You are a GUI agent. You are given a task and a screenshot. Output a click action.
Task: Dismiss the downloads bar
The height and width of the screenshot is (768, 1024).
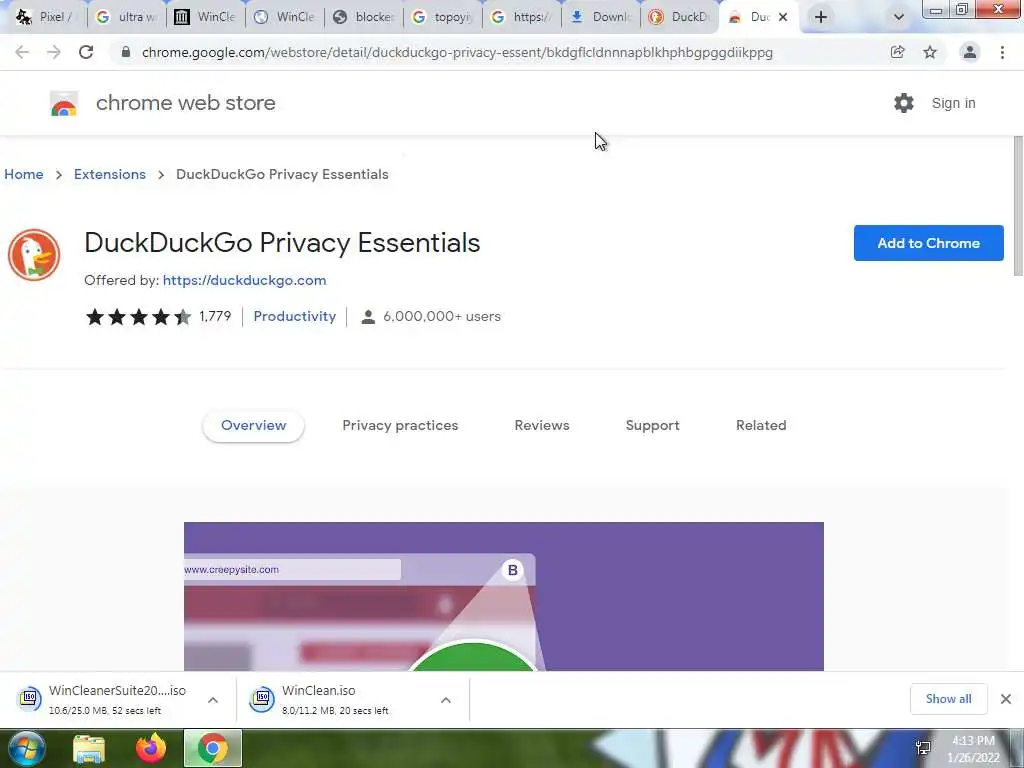(1006, 699)
